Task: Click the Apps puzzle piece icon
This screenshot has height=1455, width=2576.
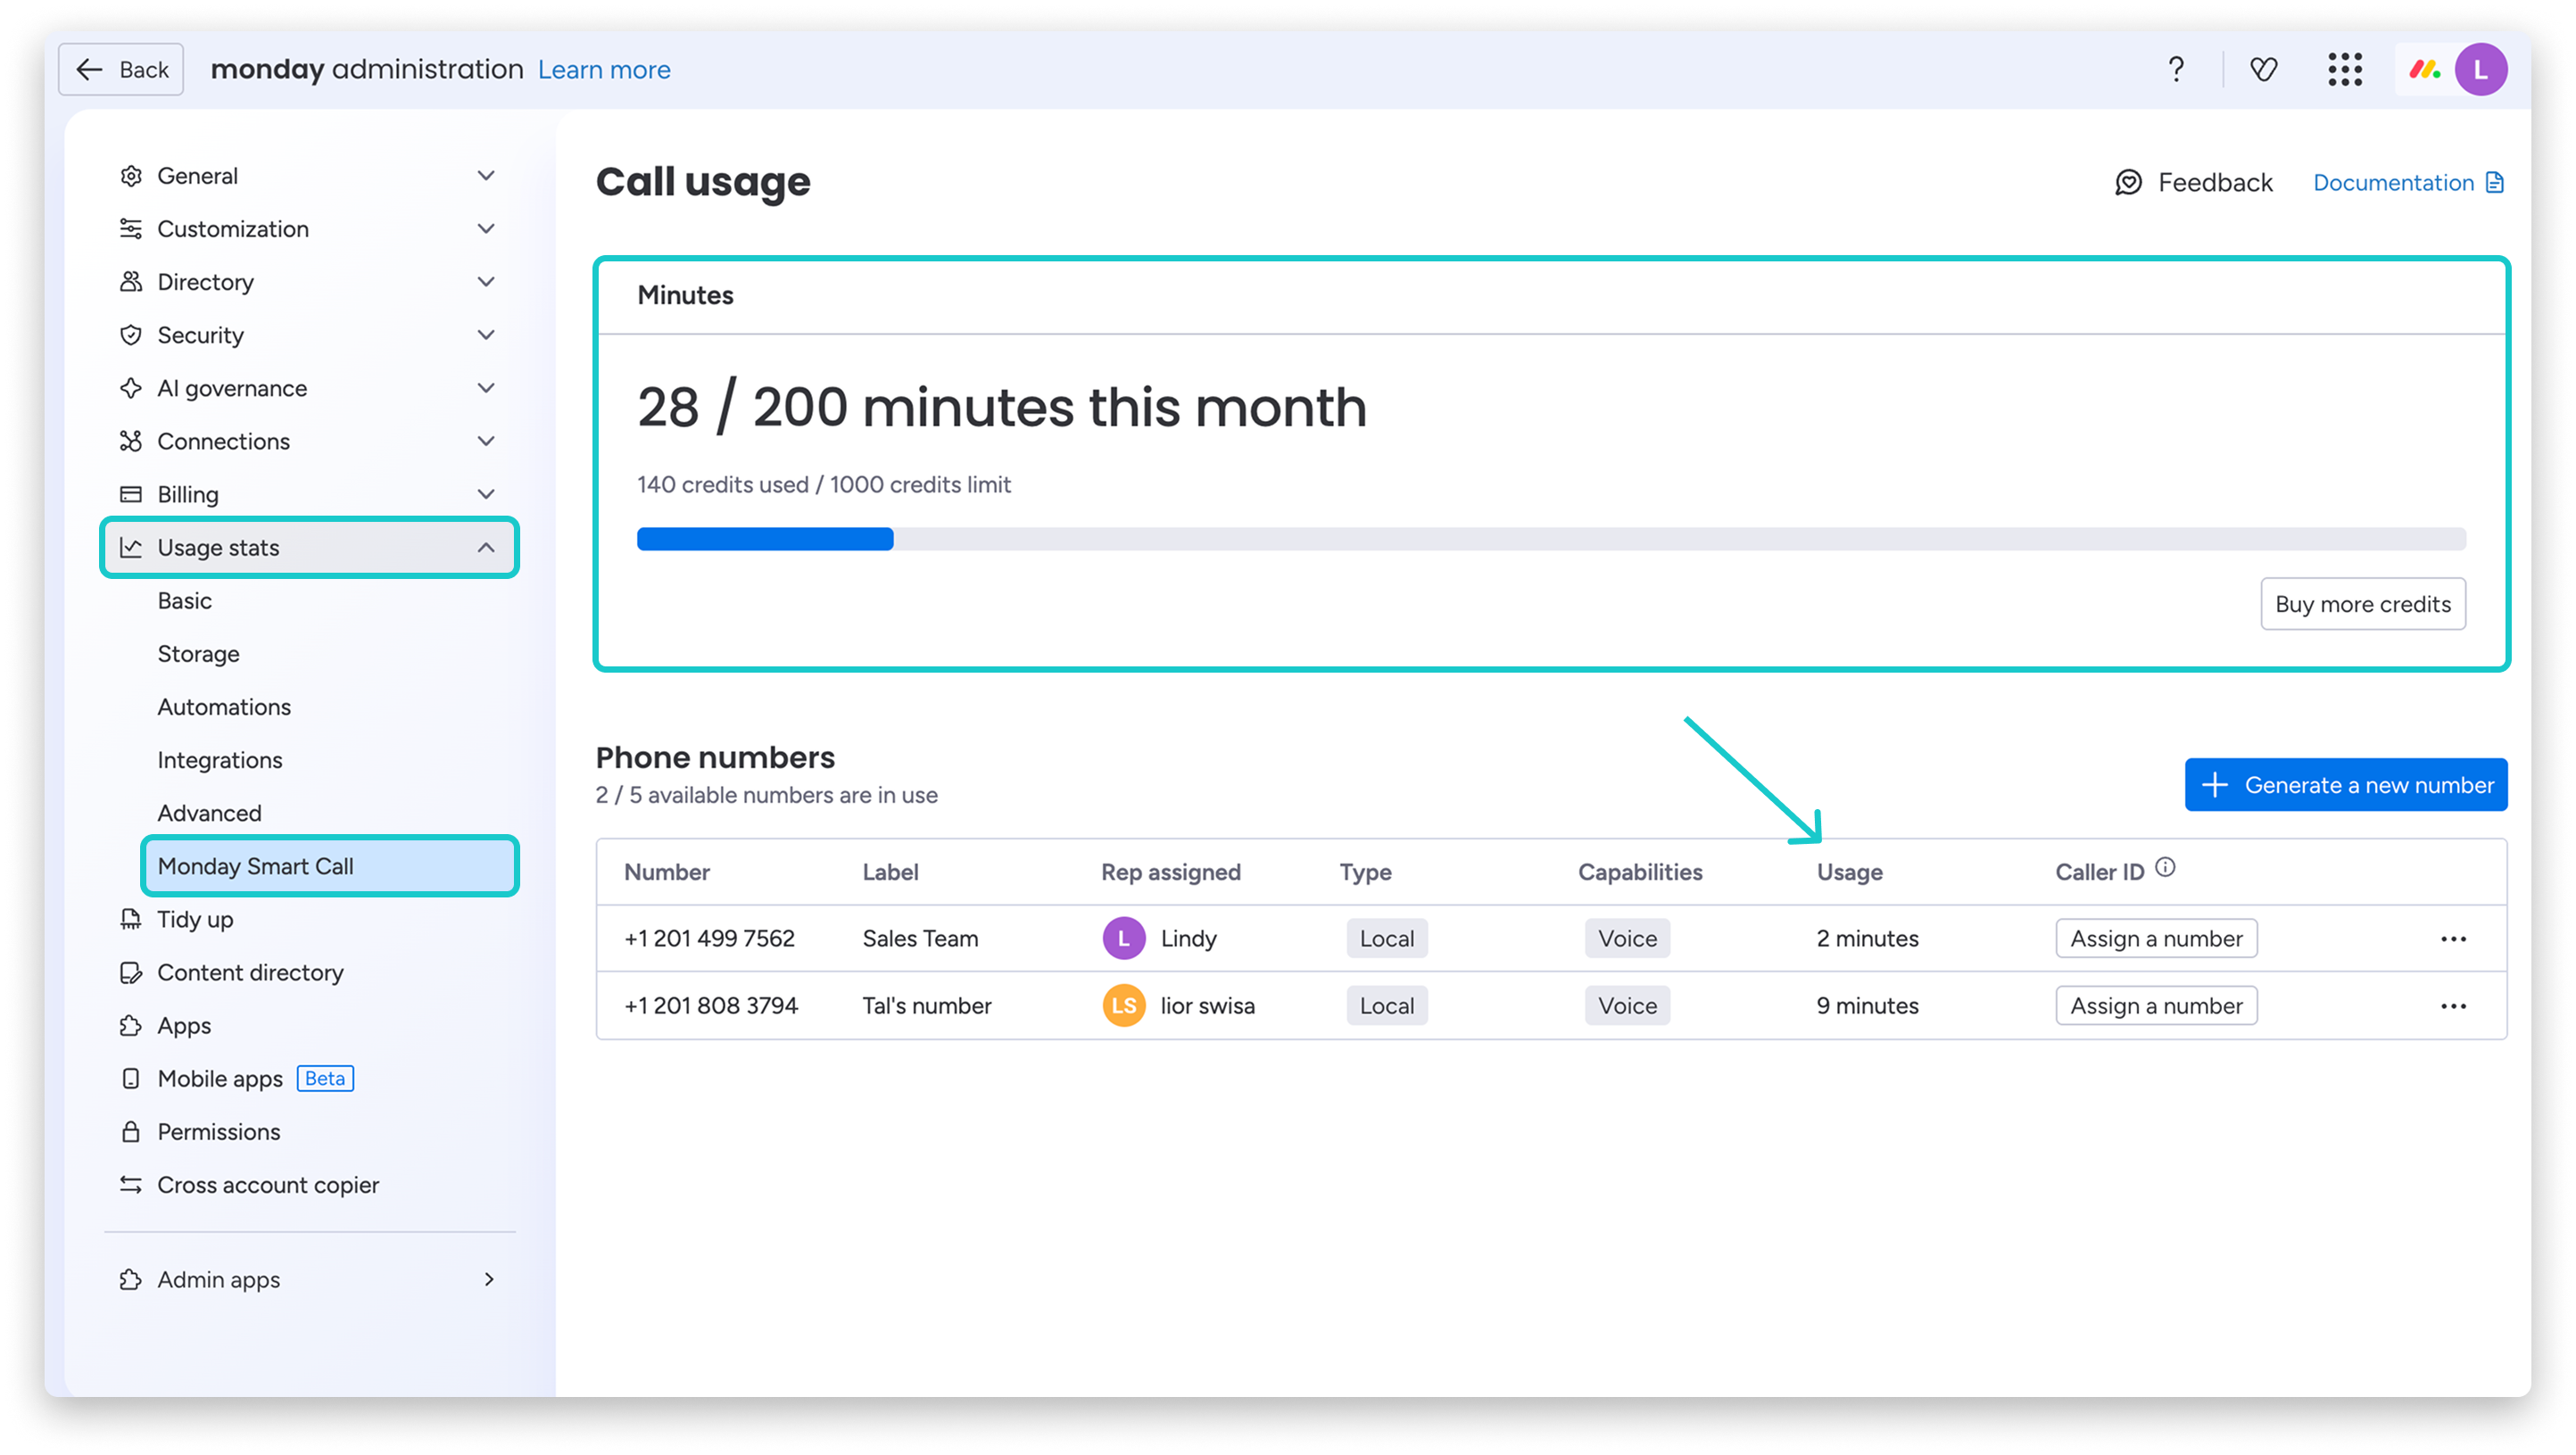Action: pos(131,1025)
